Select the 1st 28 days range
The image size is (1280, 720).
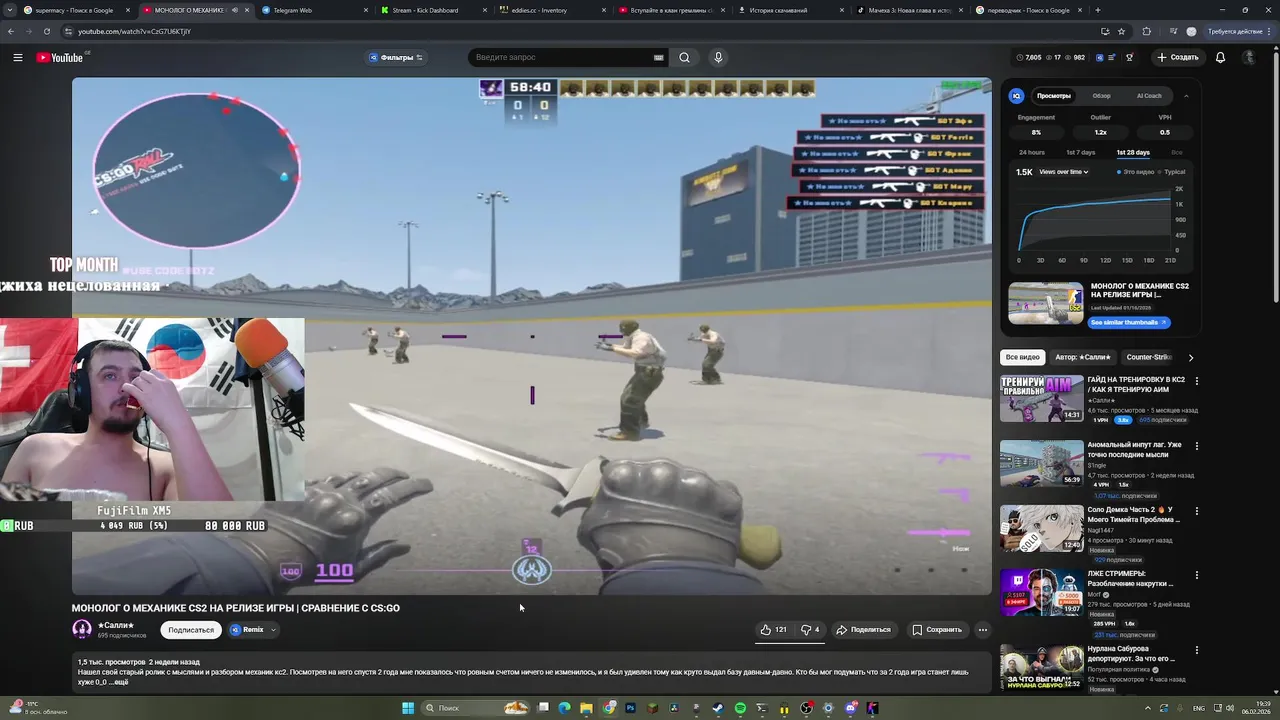tap(1133, 152)
